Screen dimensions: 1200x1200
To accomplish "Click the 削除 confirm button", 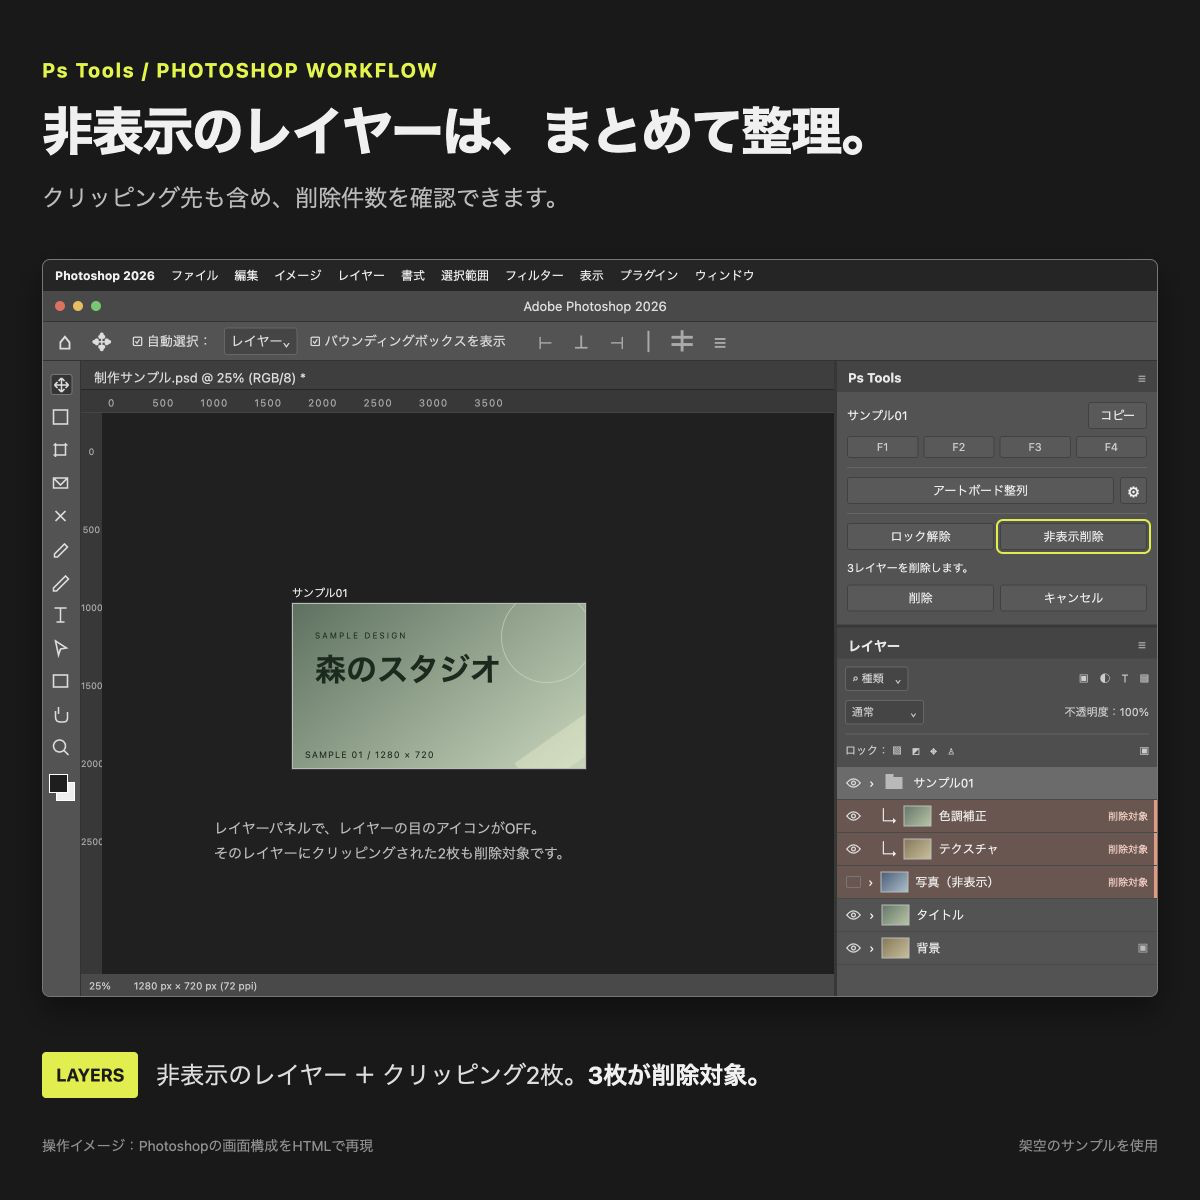I will pos(920,598).
